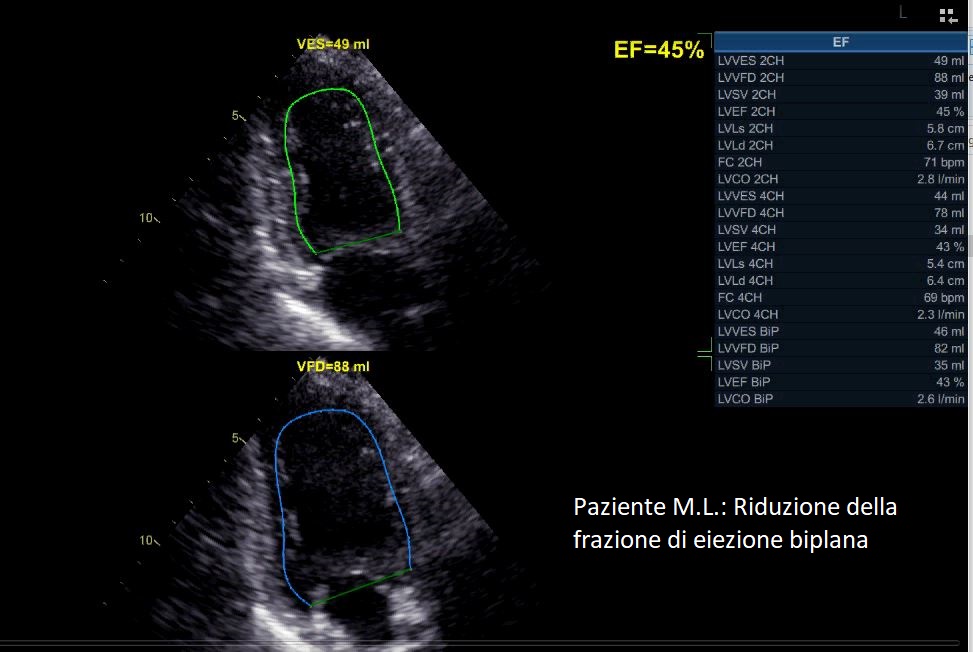Select the LVSV 4CH row
Image resolution: width=973 pixels, height=652 pixels.
(840, 230)
